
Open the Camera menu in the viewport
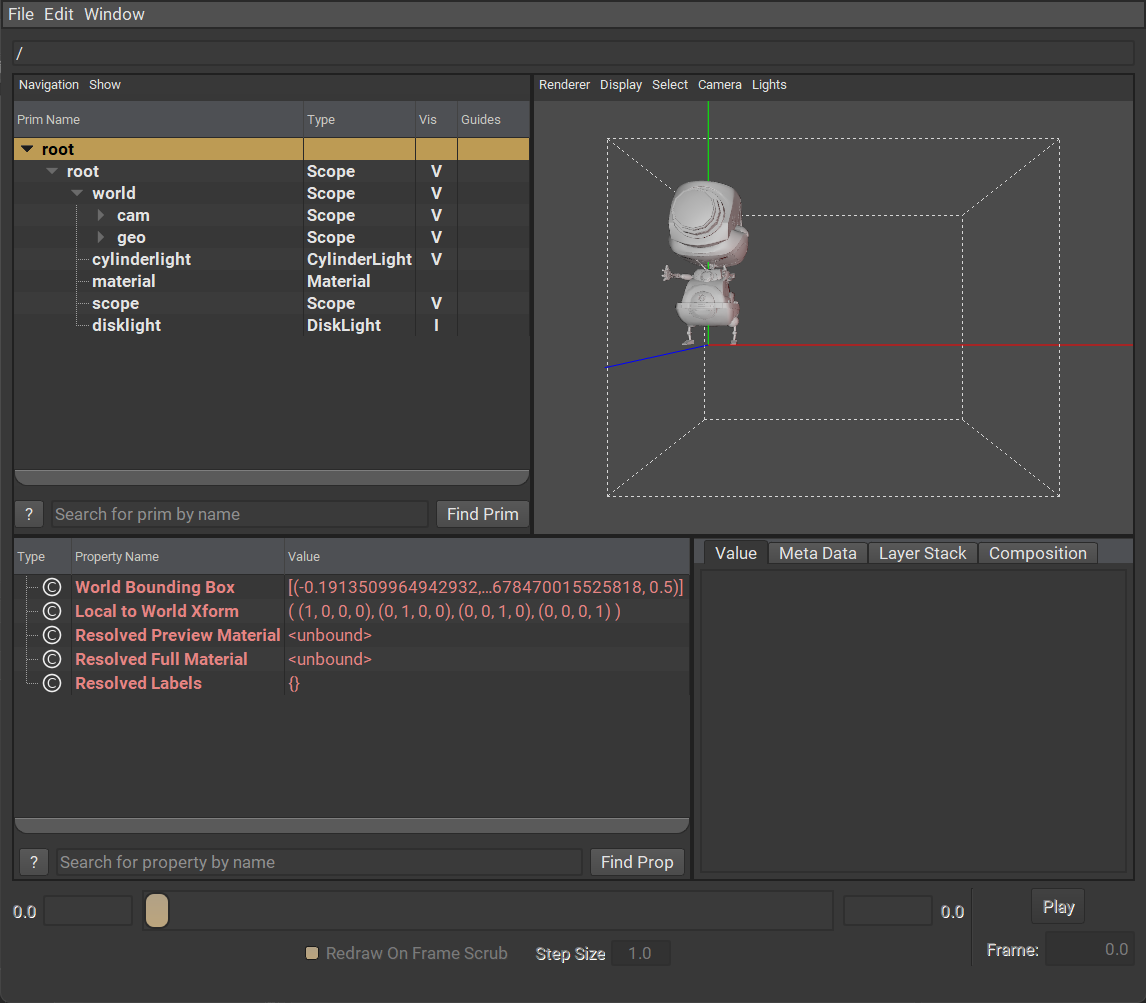click(719, 85)
